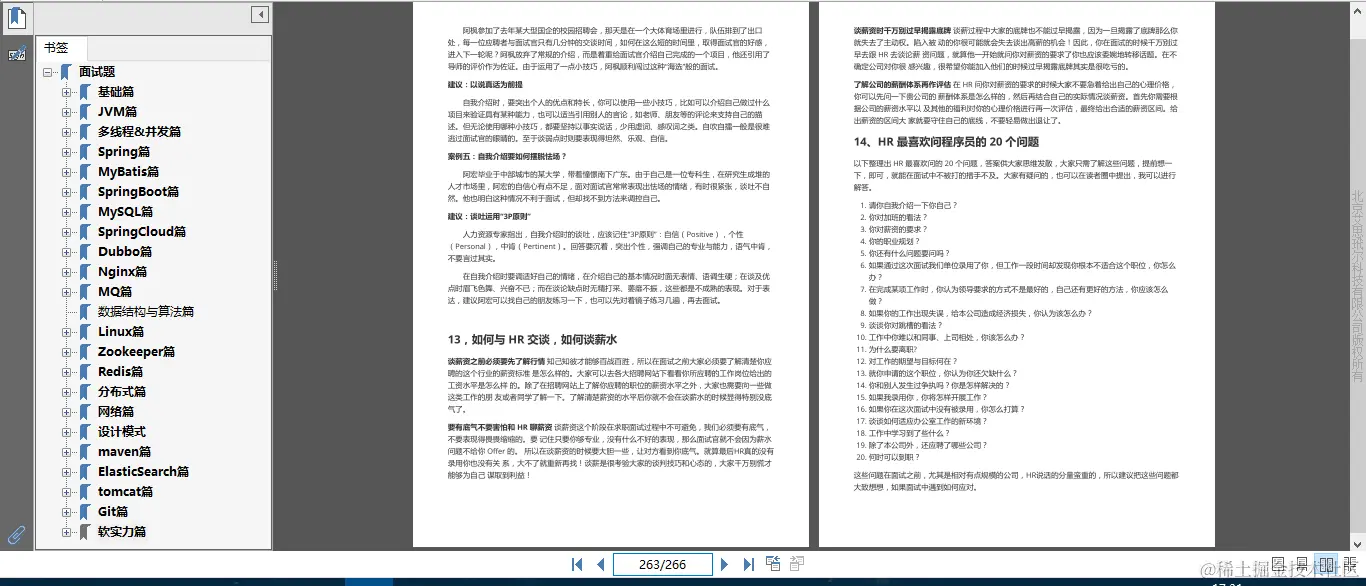Viewport: 1366px width, 586px height.
Task: Click list item 你的职业规划？
Action: (x=893, y=241)
